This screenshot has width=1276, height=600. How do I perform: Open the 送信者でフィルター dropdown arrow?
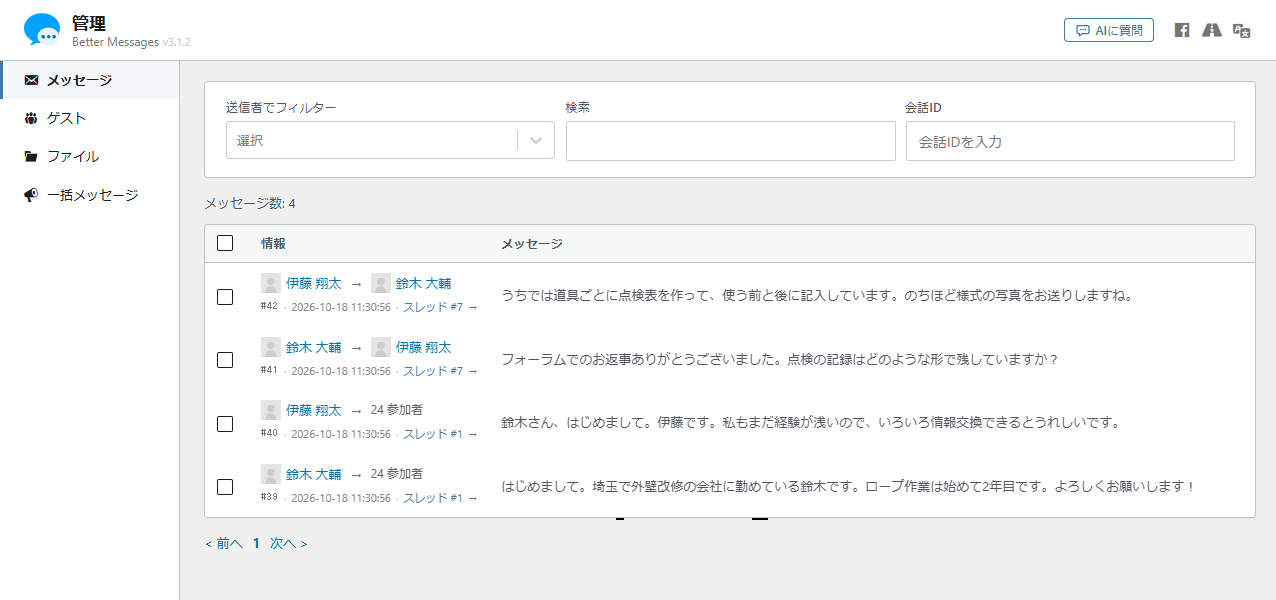pyautogui.click(x=536, y=141)
